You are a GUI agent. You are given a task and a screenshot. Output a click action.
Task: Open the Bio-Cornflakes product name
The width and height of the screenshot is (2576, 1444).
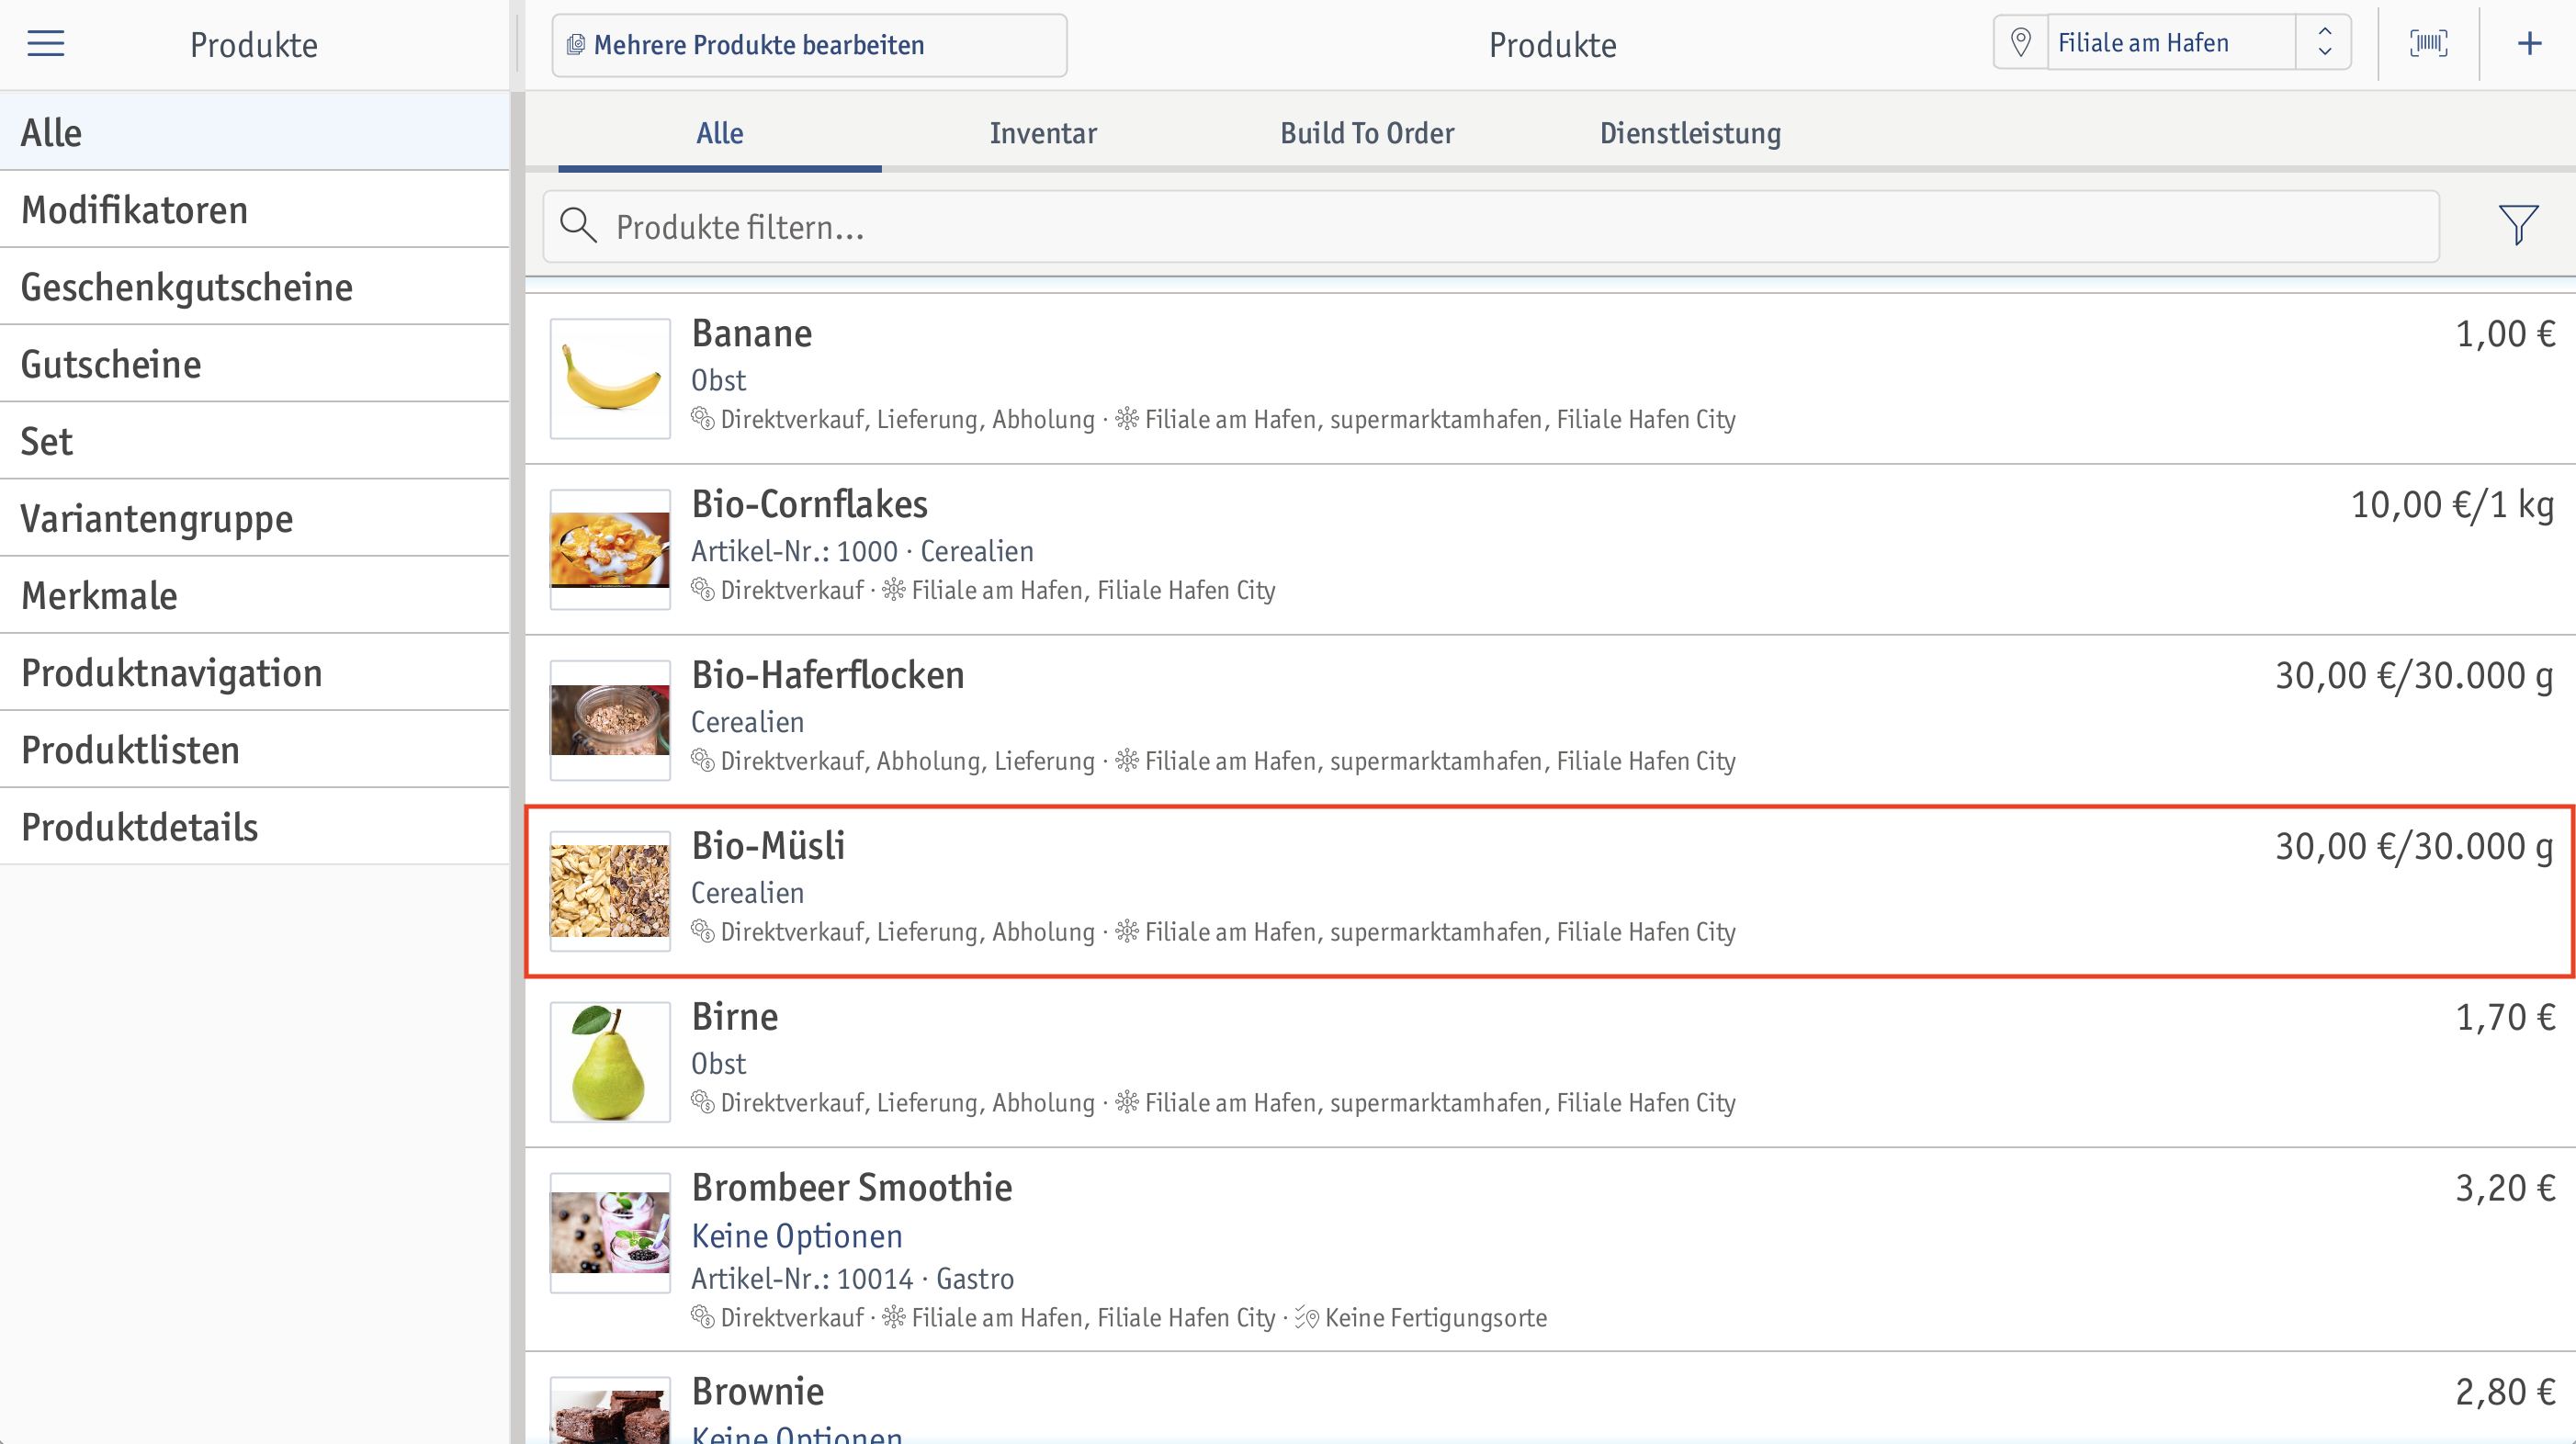(810, 504)
